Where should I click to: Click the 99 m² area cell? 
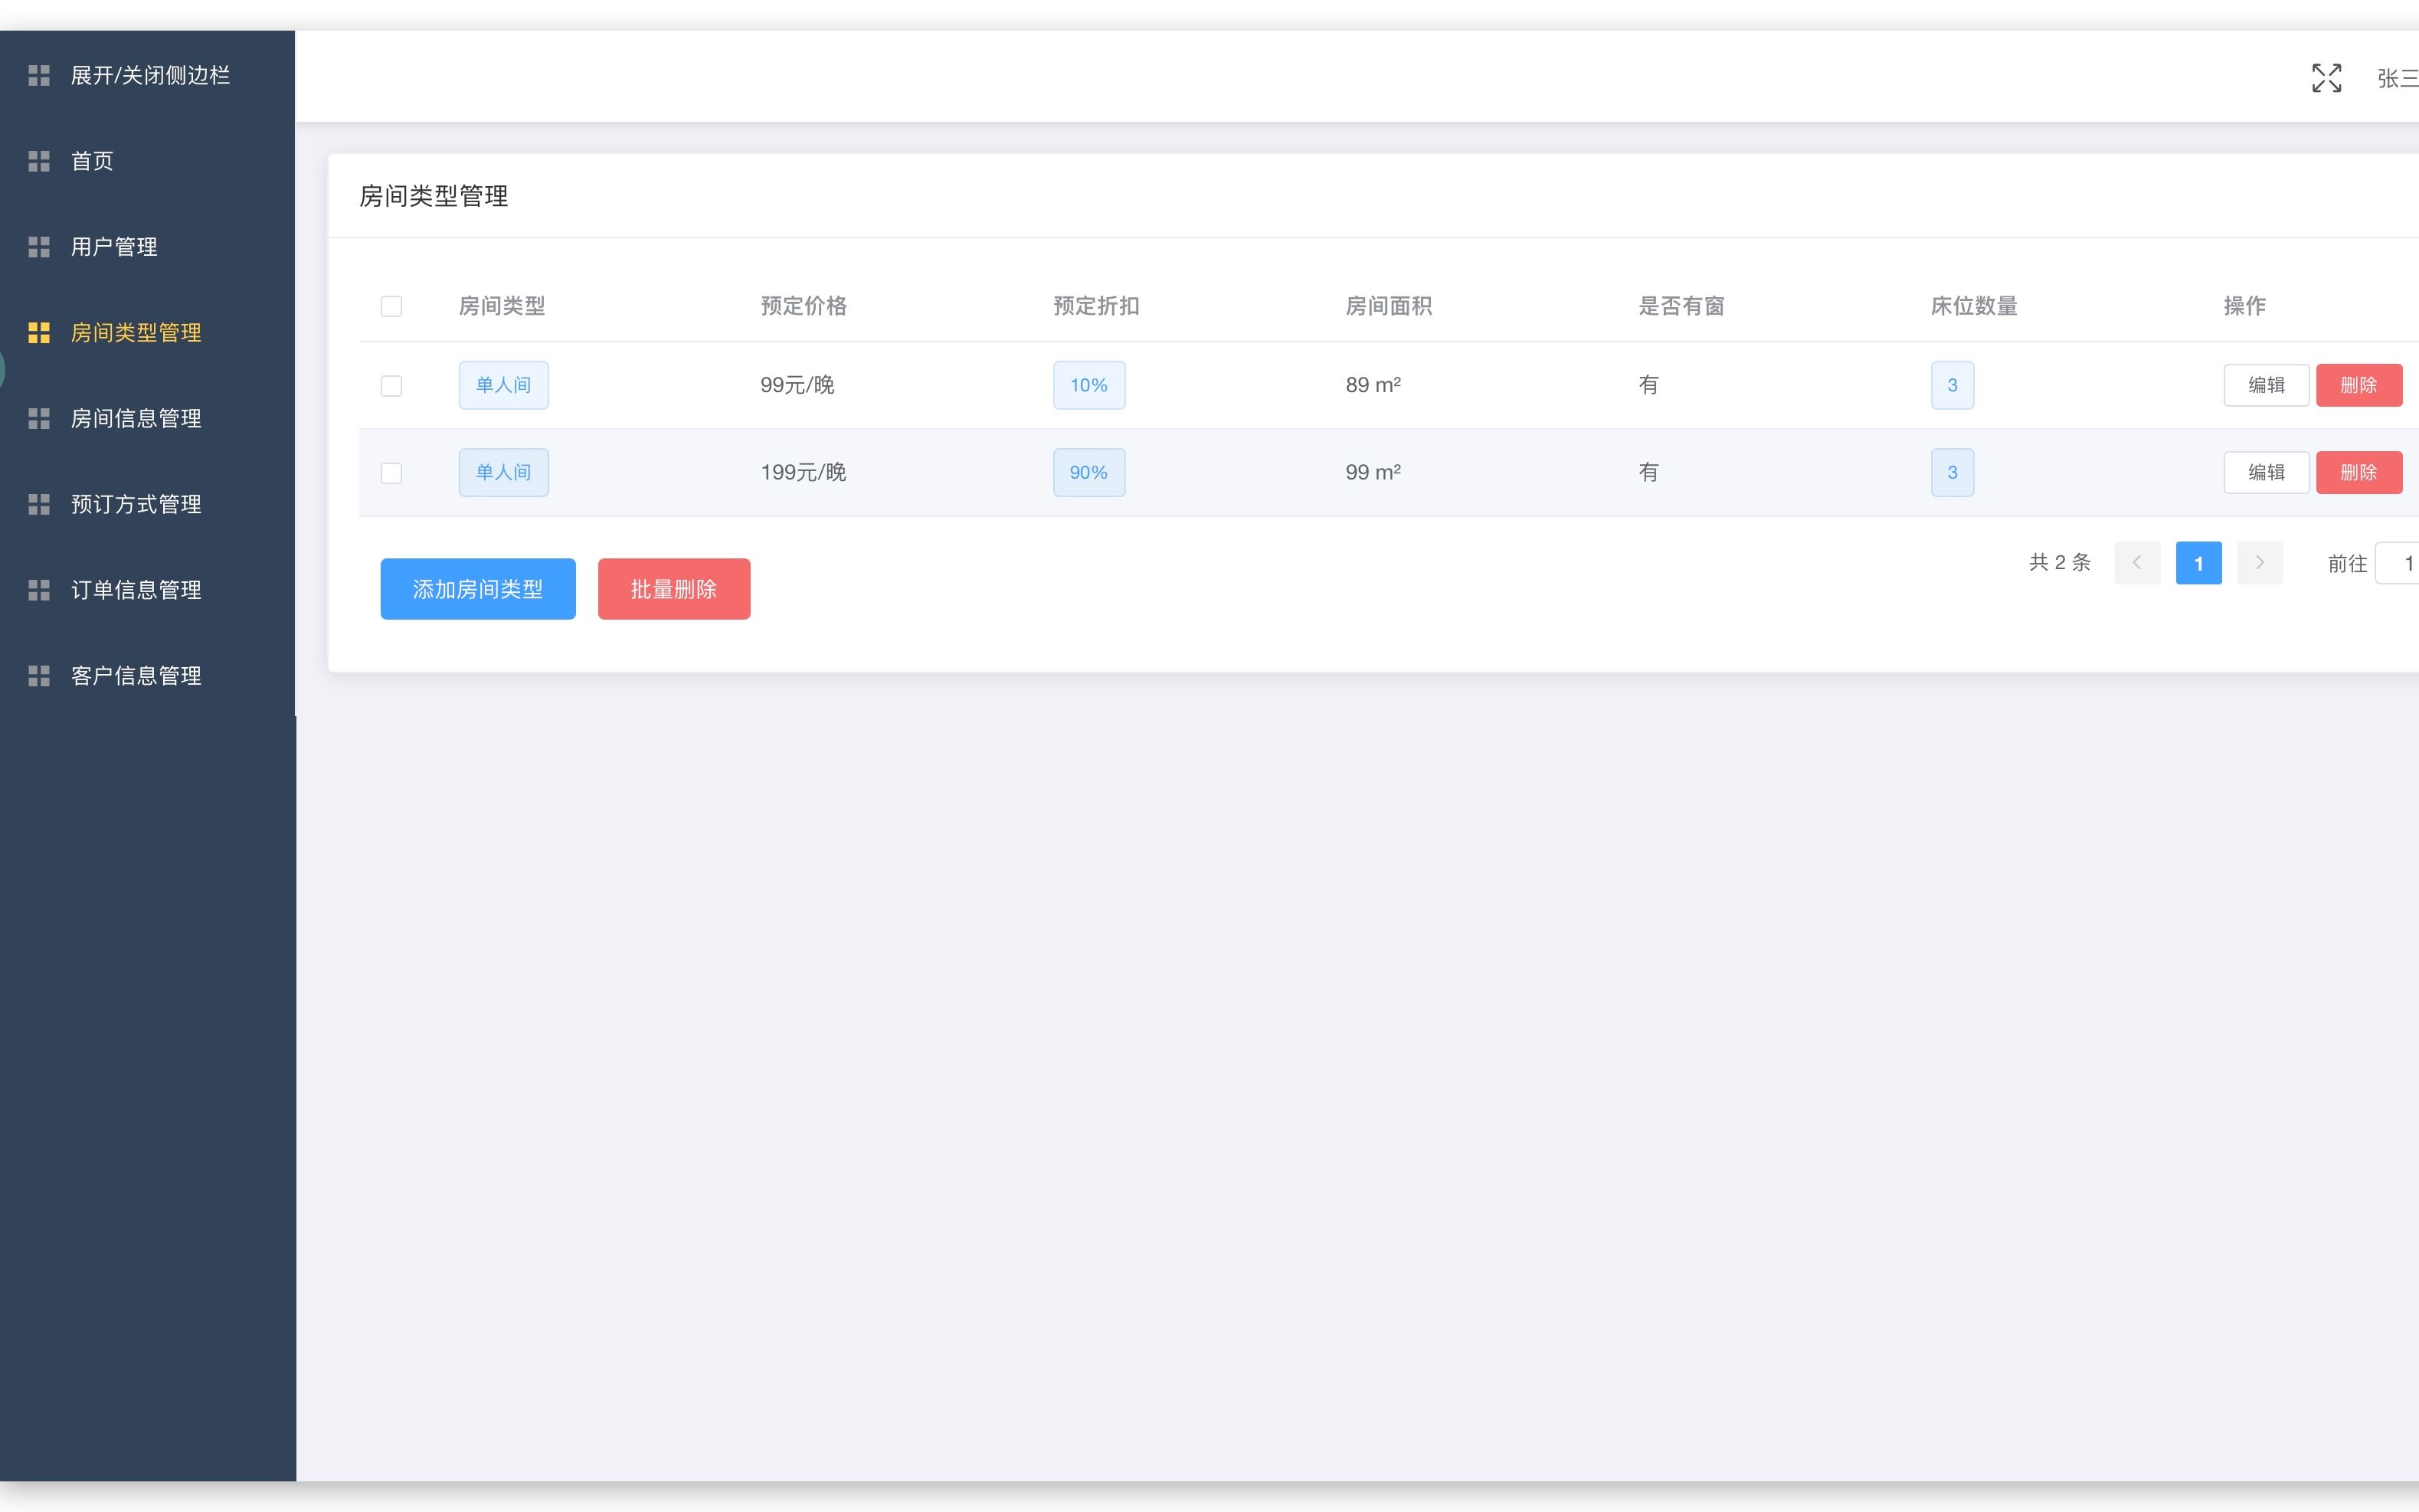[x=1373, y=472]
